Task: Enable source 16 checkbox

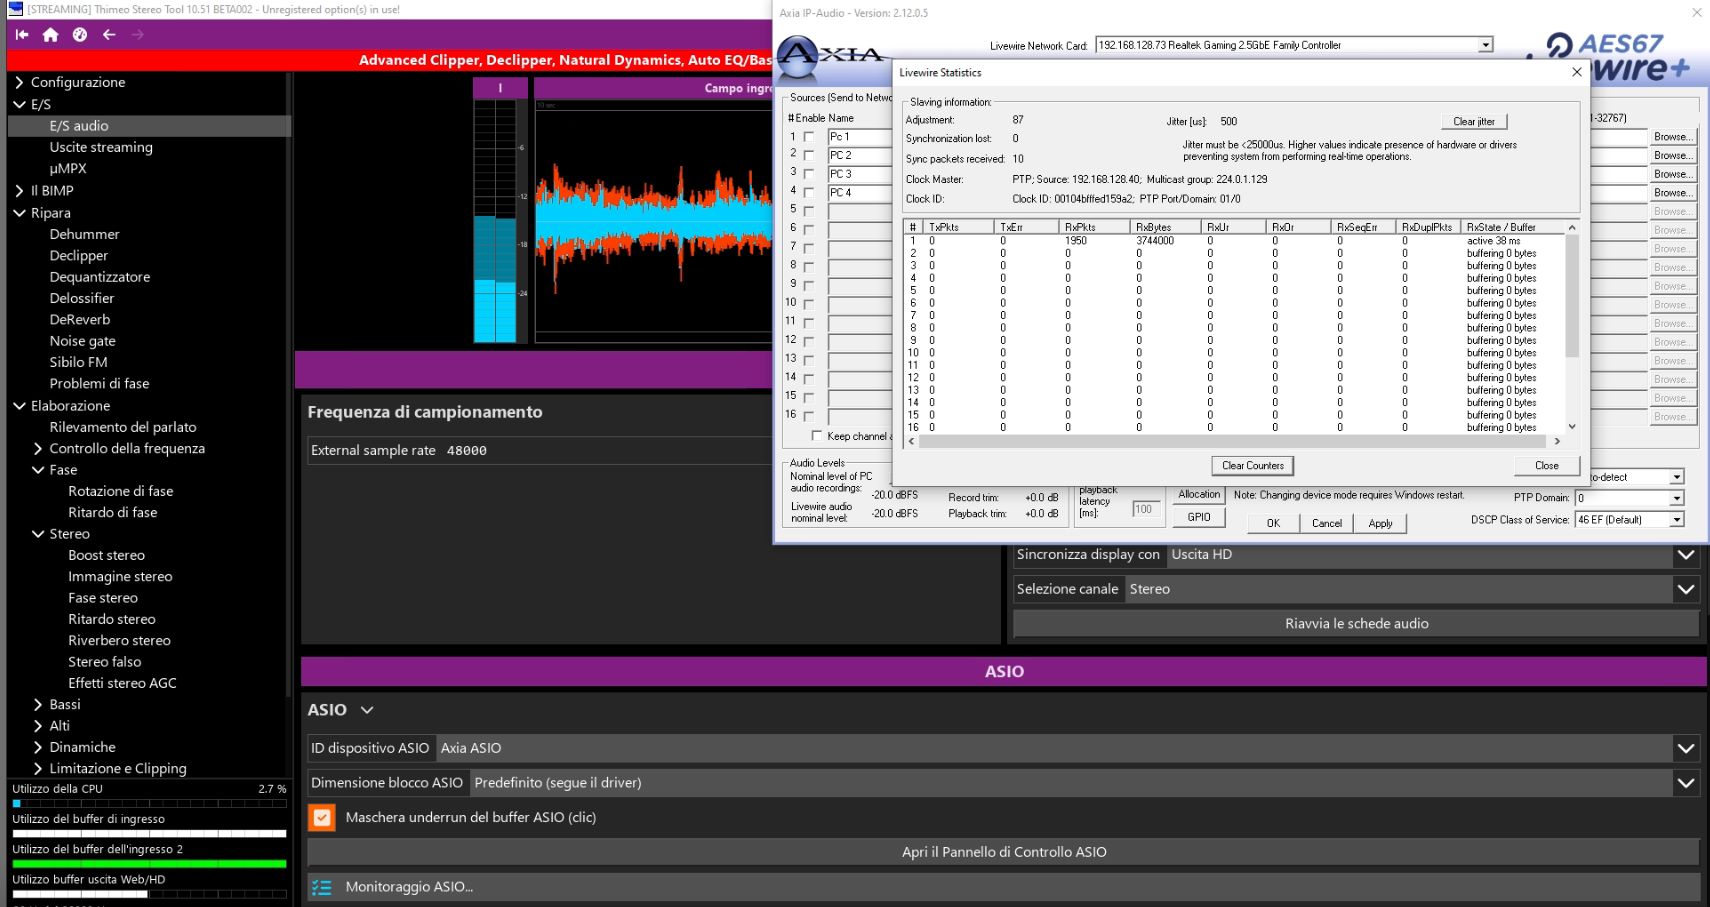Action: pos(809,416)
